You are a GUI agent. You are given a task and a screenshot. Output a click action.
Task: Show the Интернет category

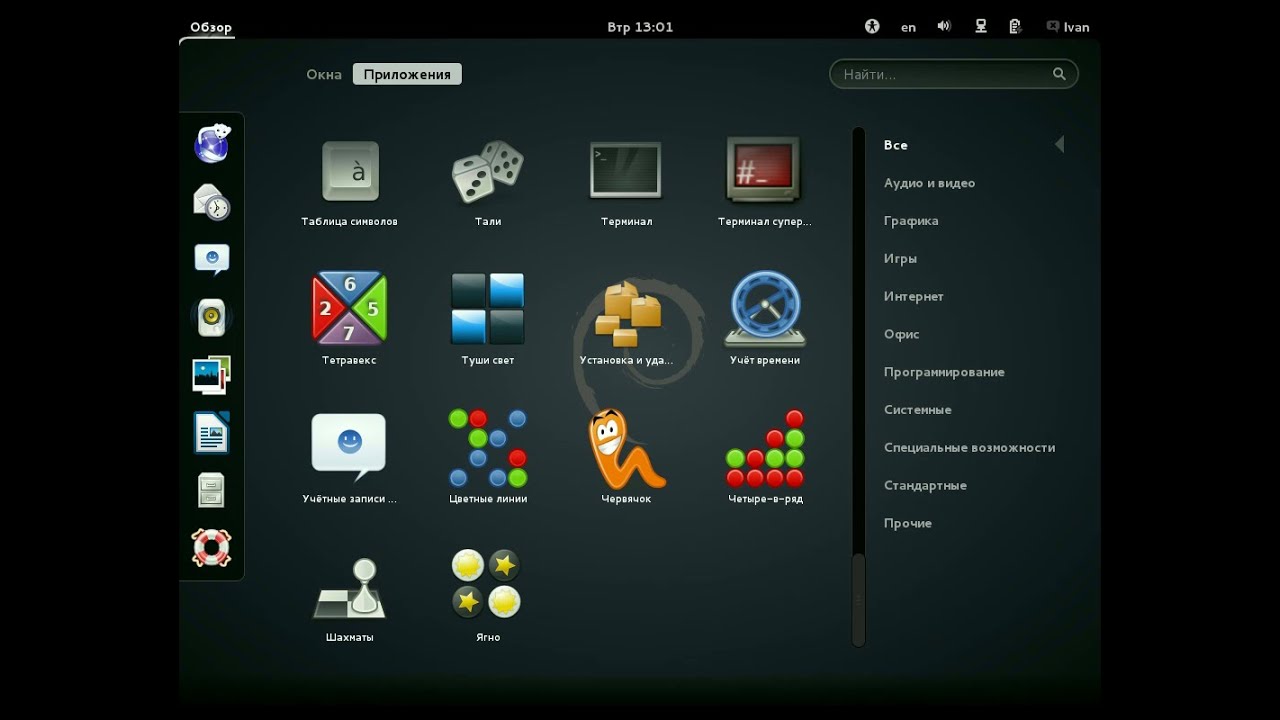tap(914, 297)
